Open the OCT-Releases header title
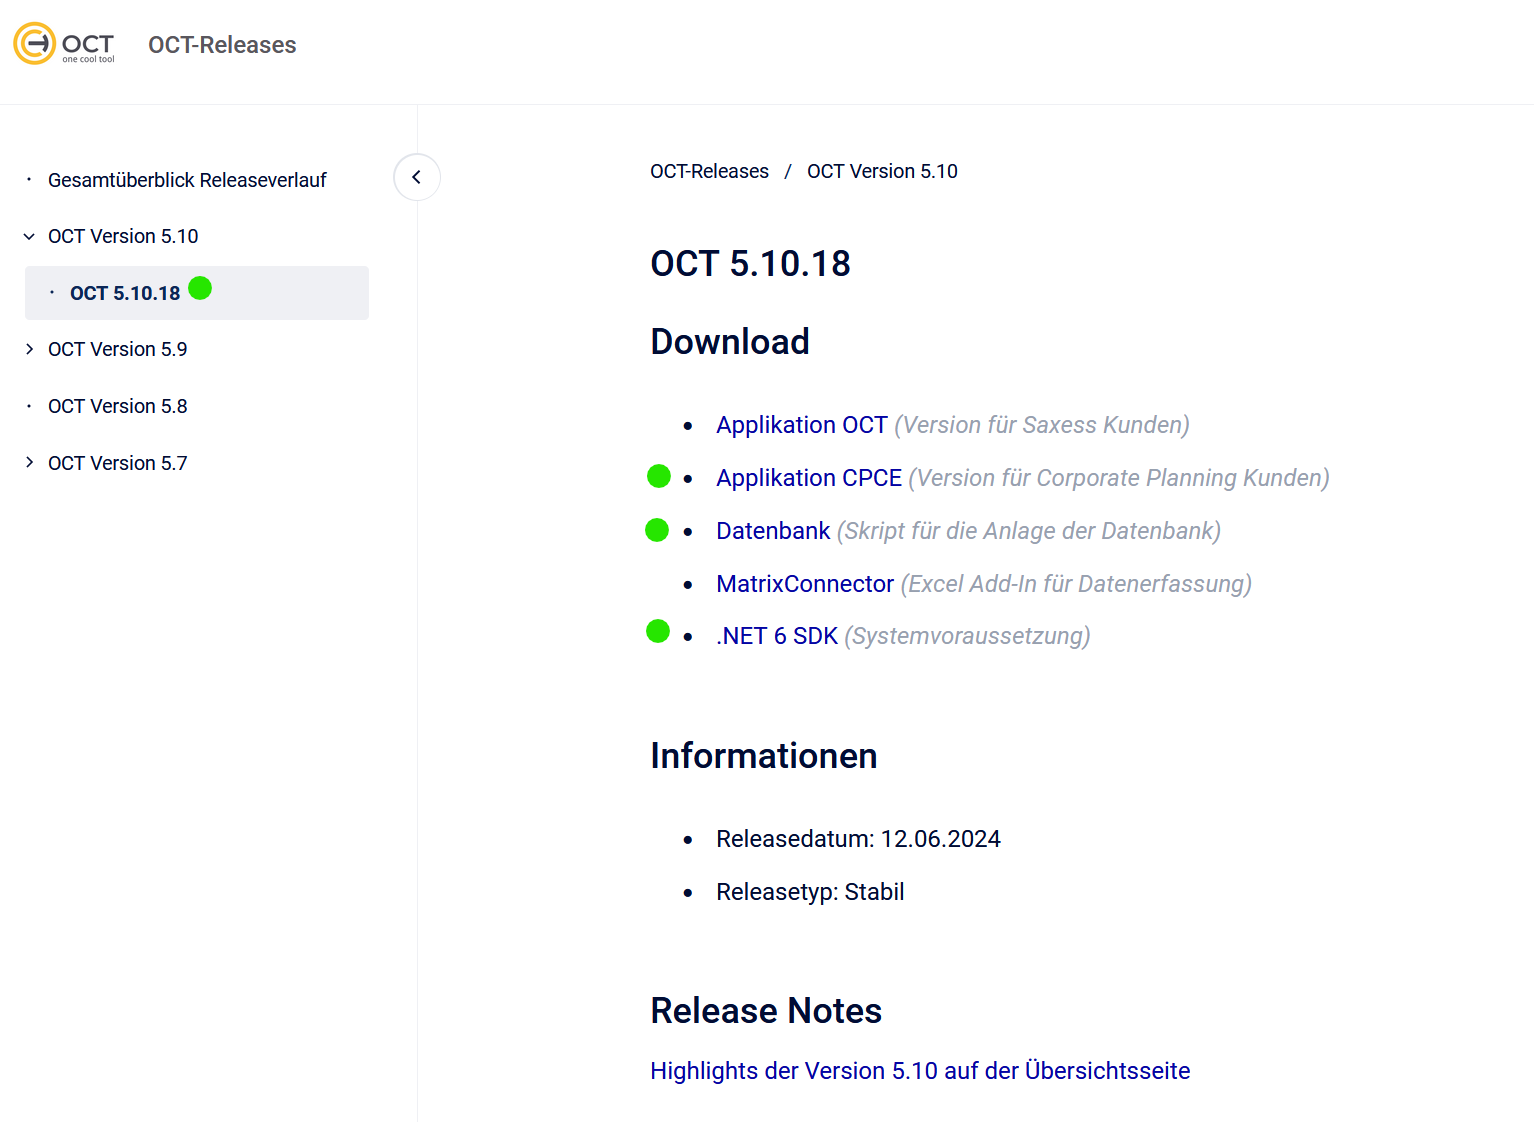 tap(222, 45)
